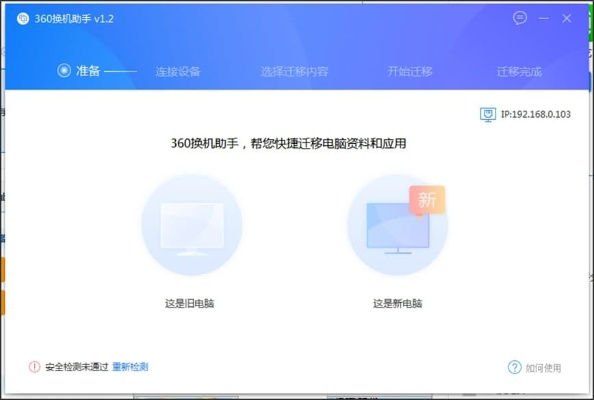Open the feedback chat bubble icon

point(520,18)
